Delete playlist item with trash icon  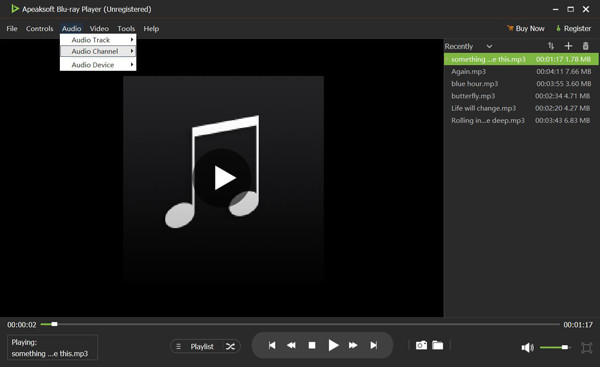(585, 46)
